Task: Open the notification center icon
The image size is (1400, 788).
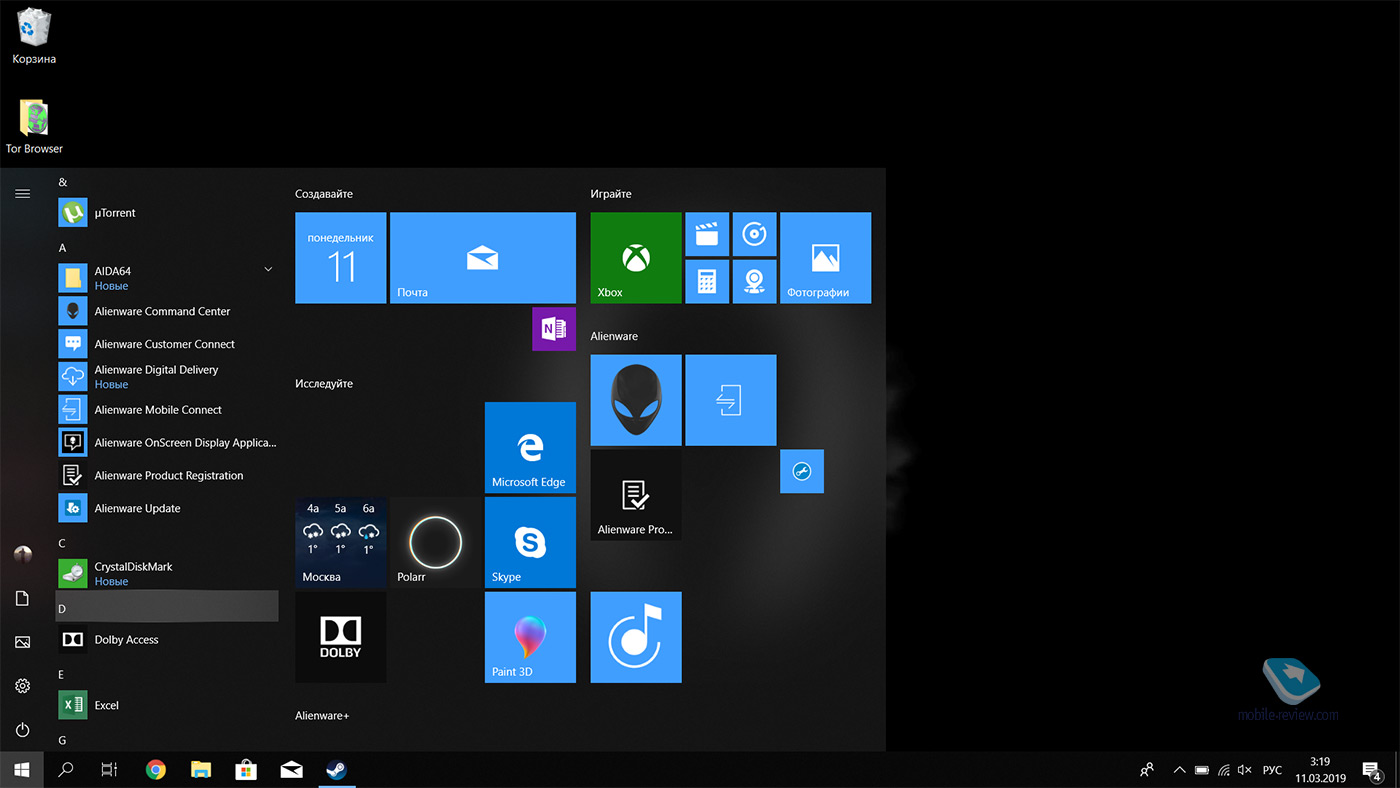Action: click(1372, 770)
